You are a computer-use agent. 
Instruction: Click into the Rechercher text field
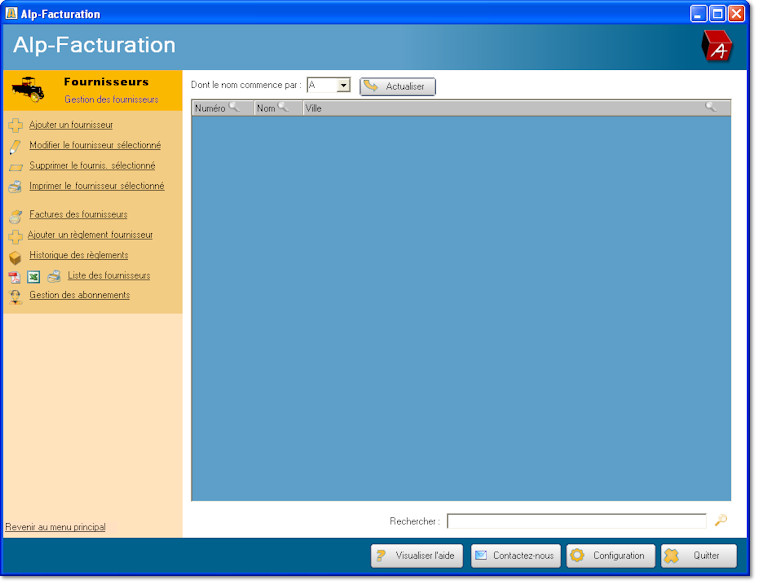coord(576,521)
